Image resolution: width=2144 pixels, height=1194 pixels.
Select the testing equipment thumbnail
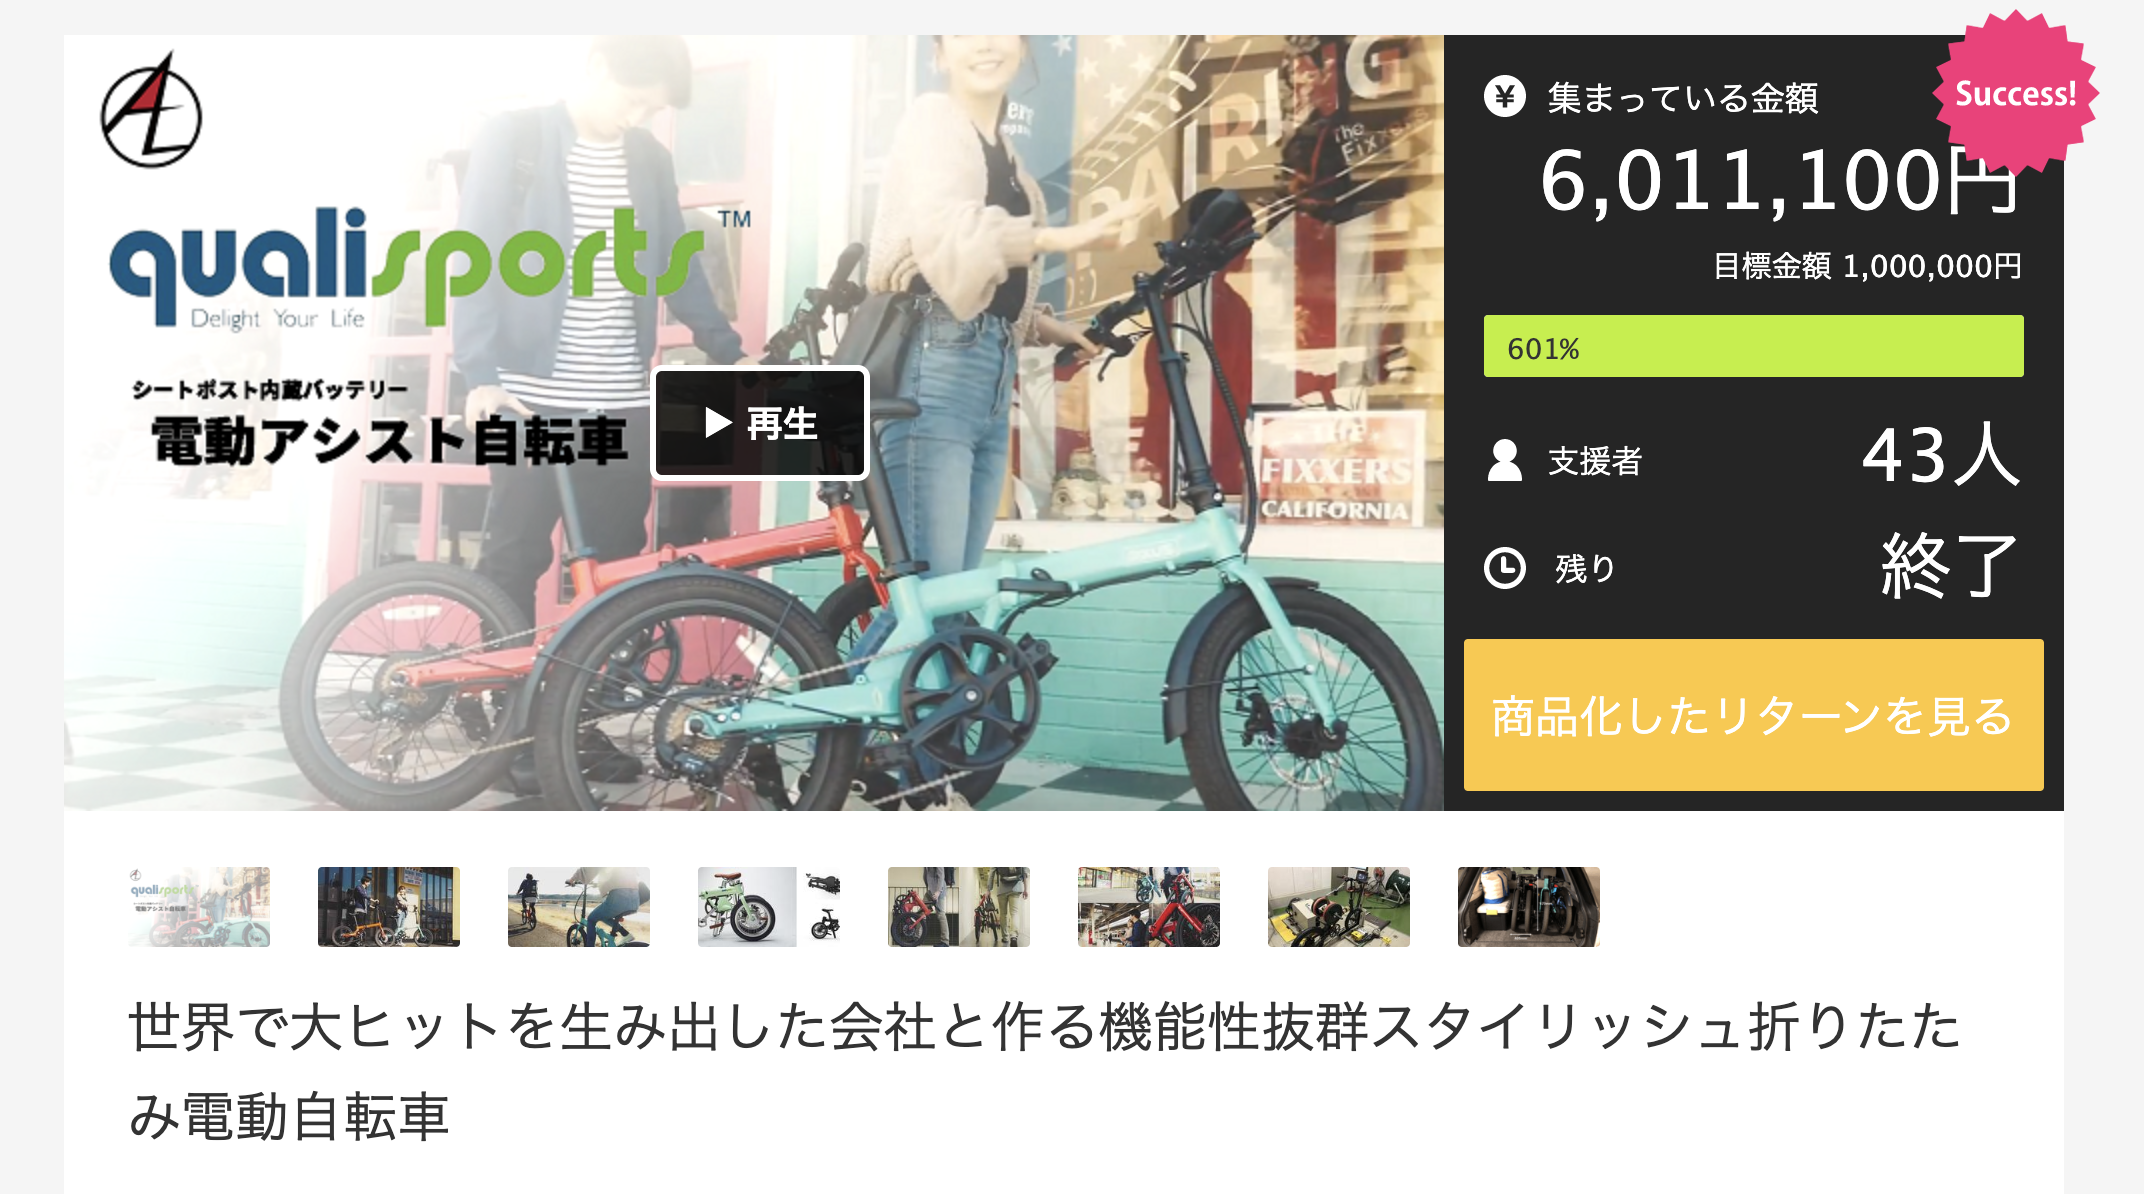click(x=1339, y=907)
